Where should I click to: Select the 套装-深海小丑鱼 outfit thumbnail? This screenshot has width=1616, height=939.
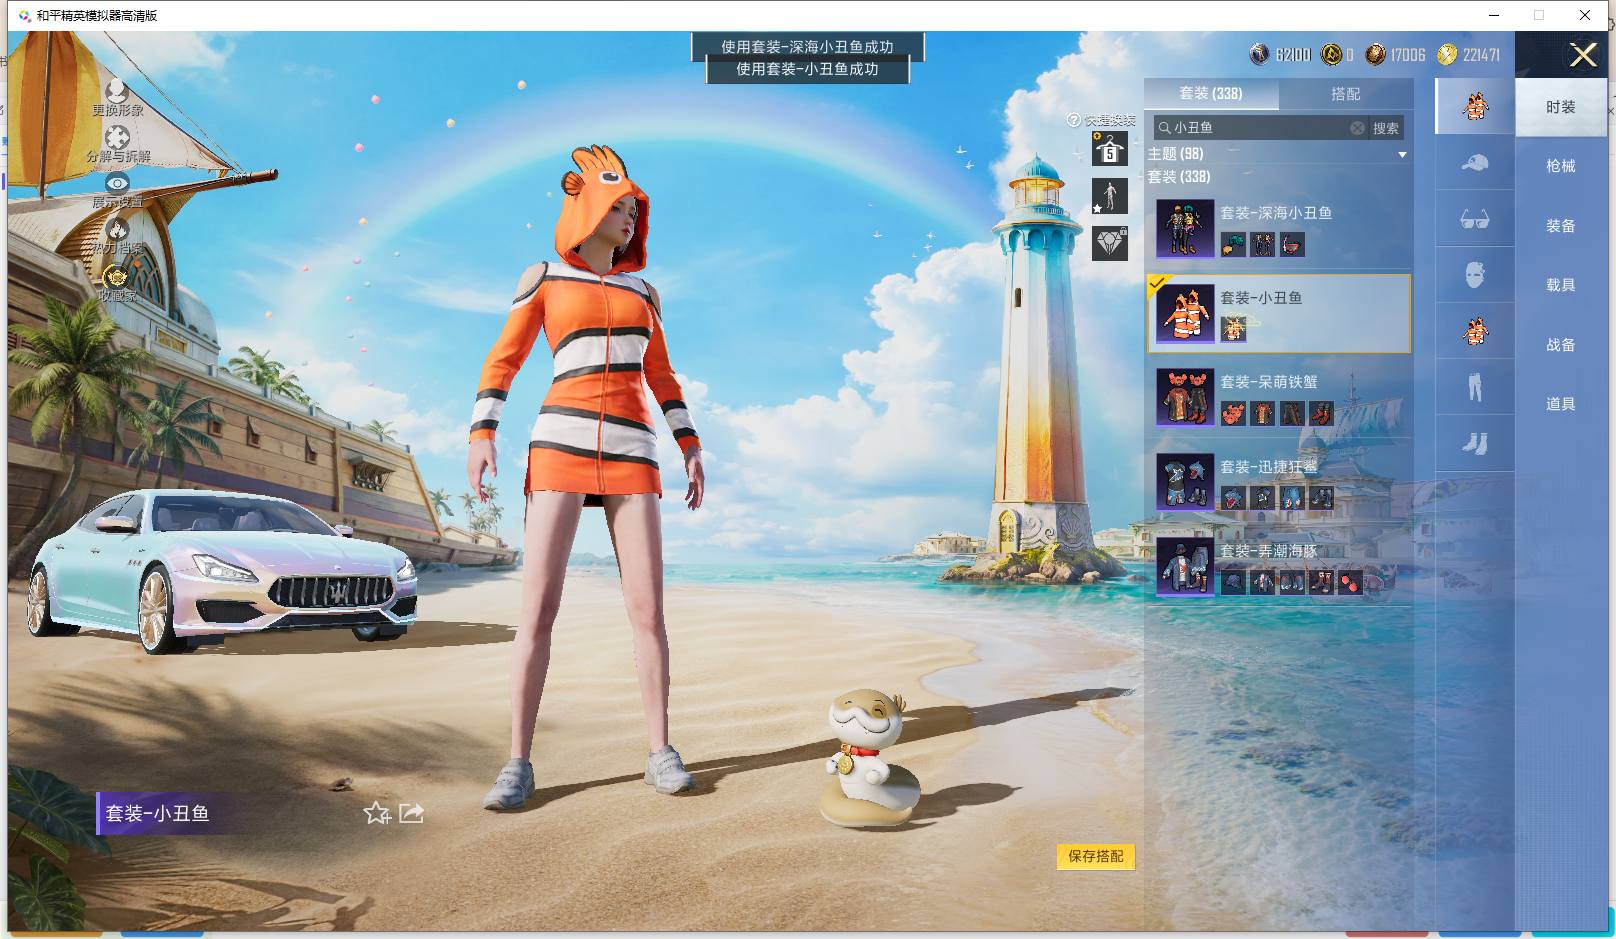click(x=1185, y=228)
